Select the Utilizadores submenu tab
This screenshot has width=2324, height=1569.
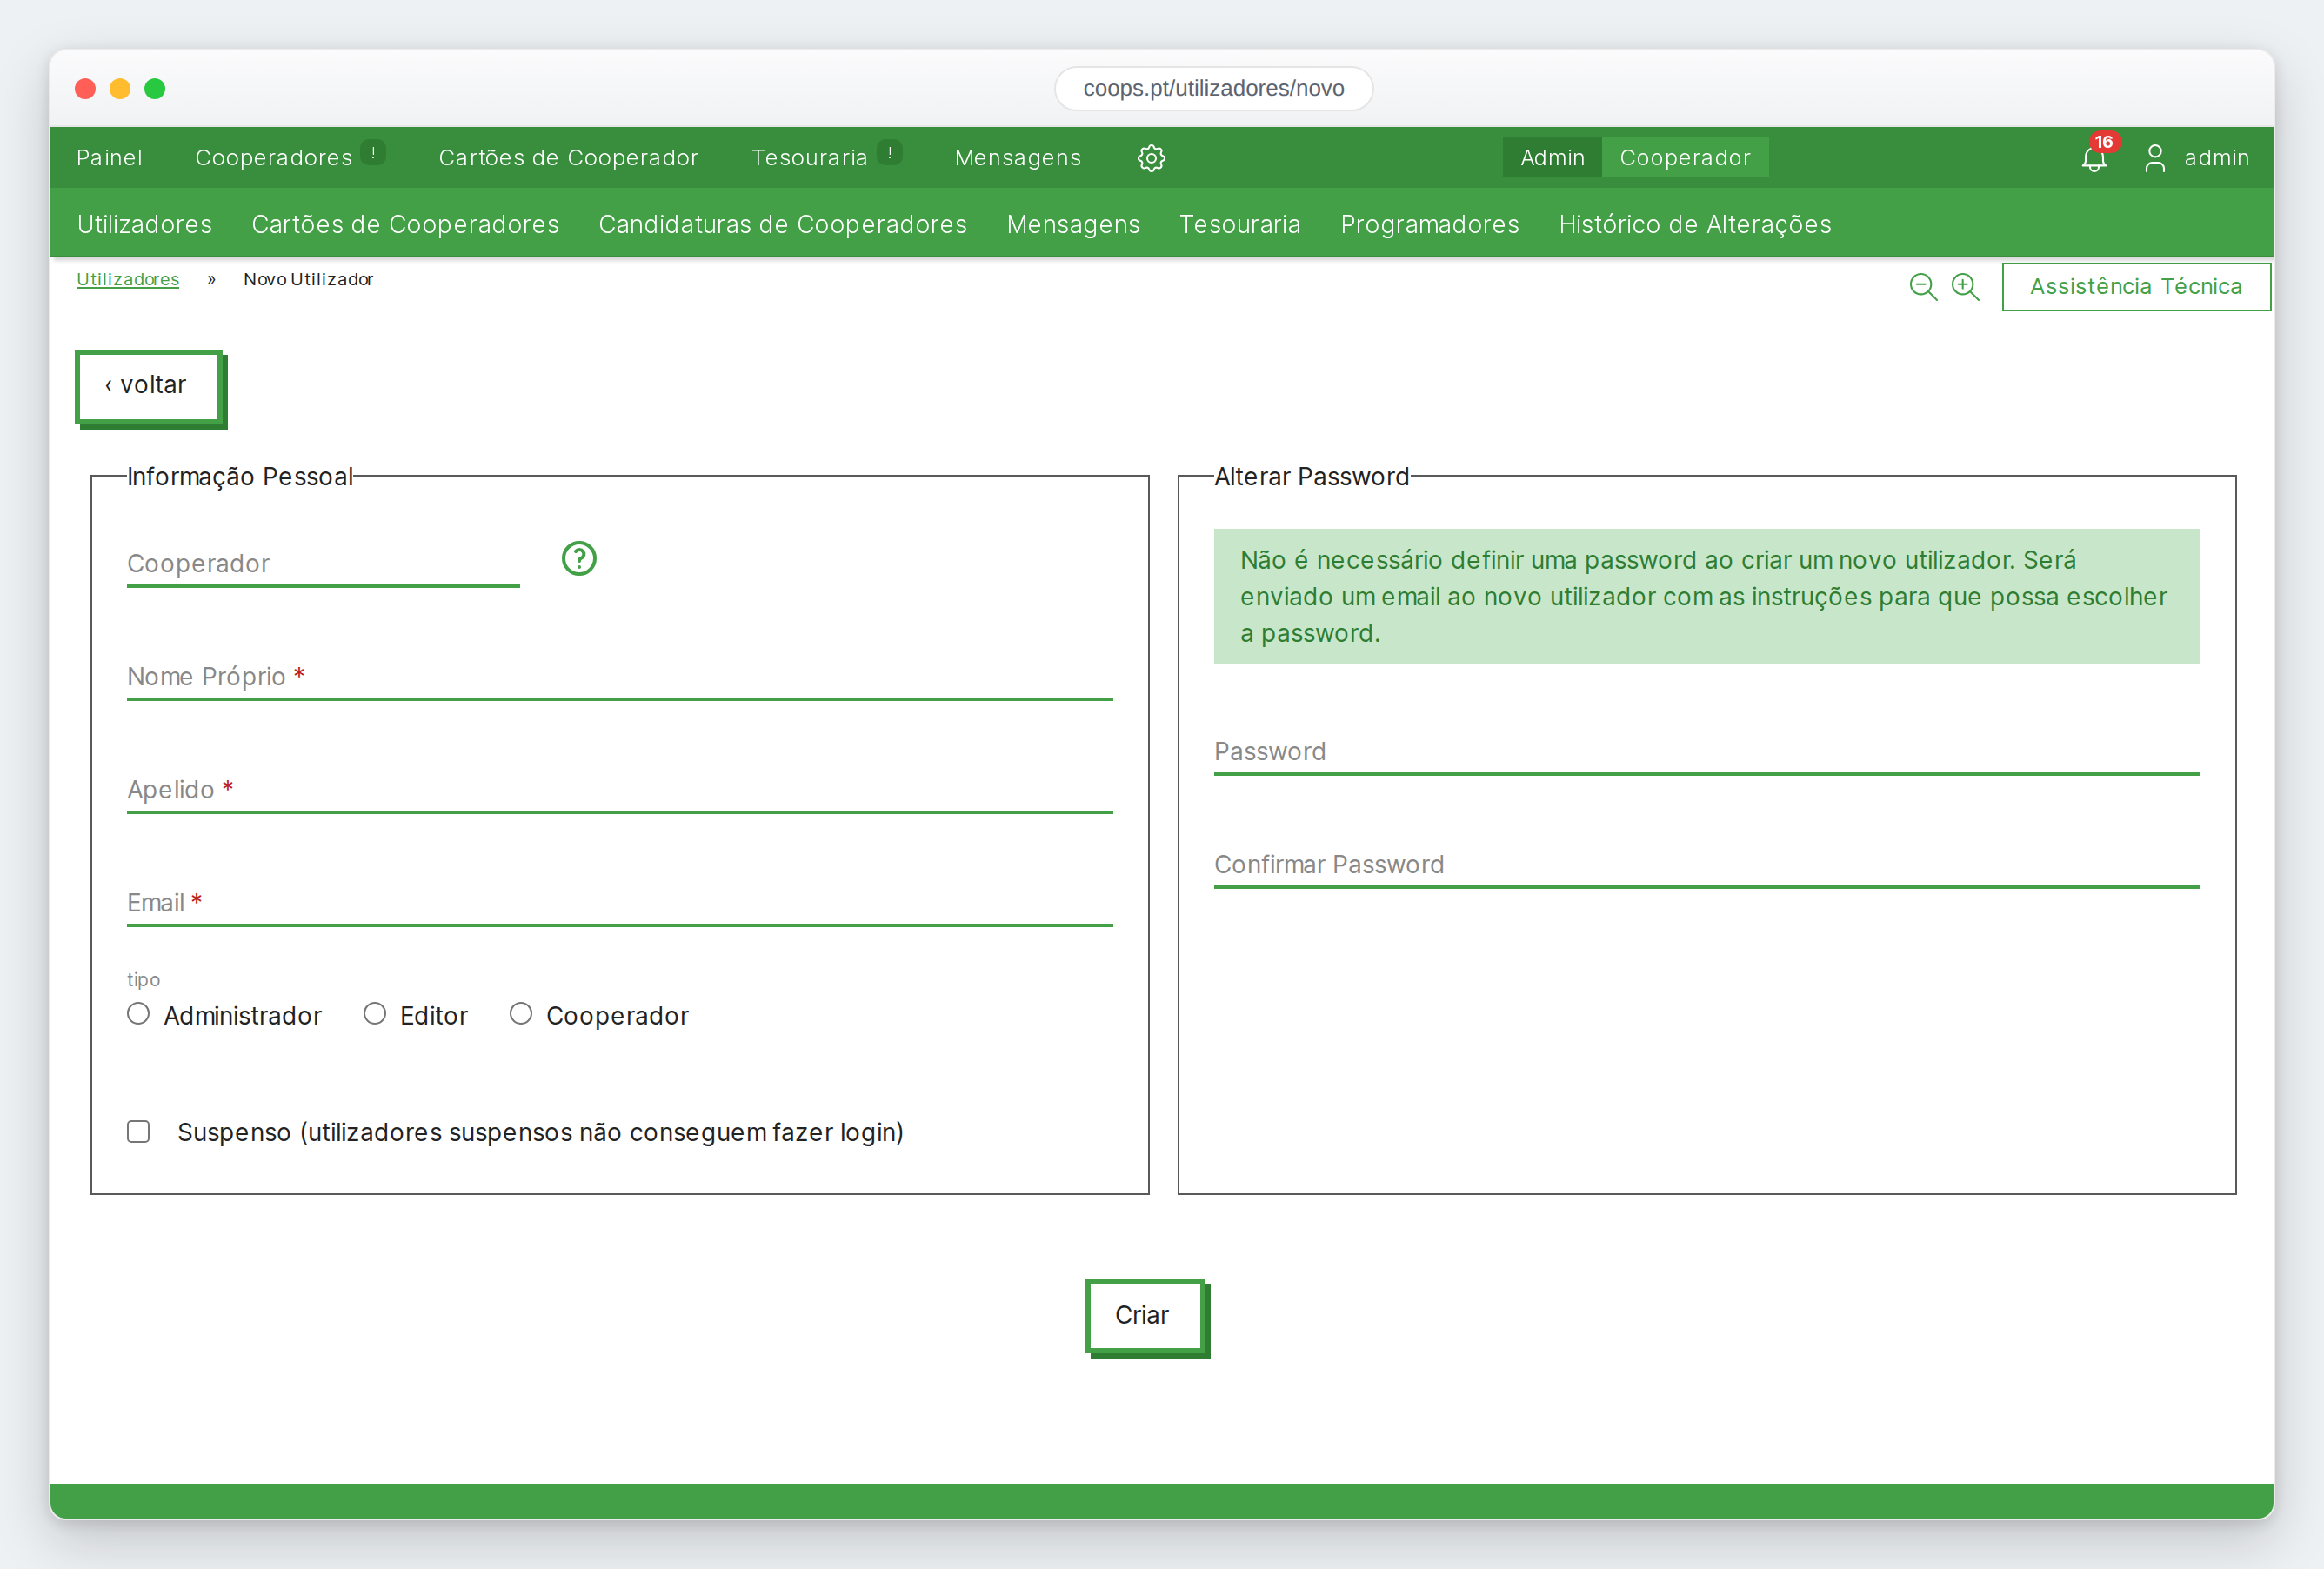pos(144,224)
